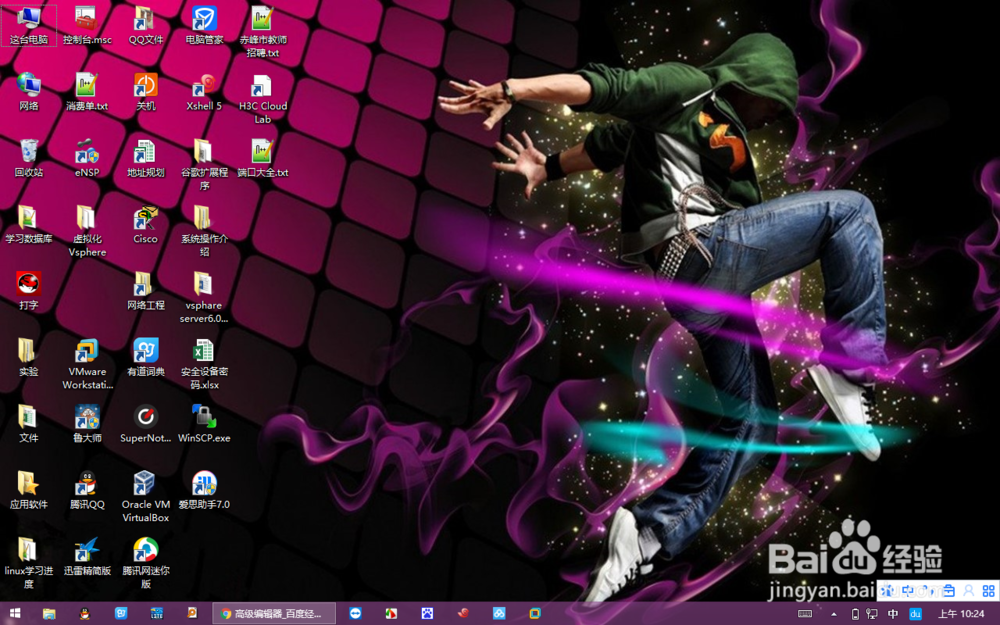Select the vsphare server6.0 folder
The width and height of the screenshot is (1000, 625).
[204, 298]
